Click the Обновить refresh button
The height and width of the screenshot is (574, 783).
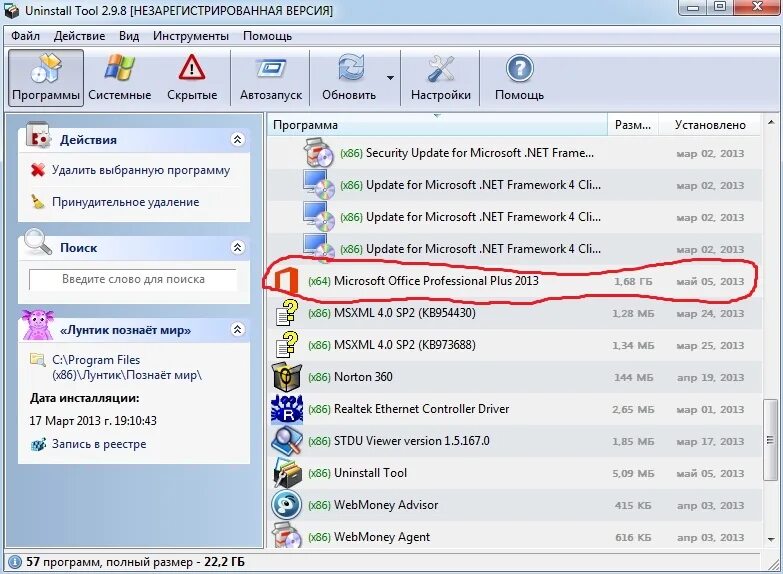tap(349, 77)
